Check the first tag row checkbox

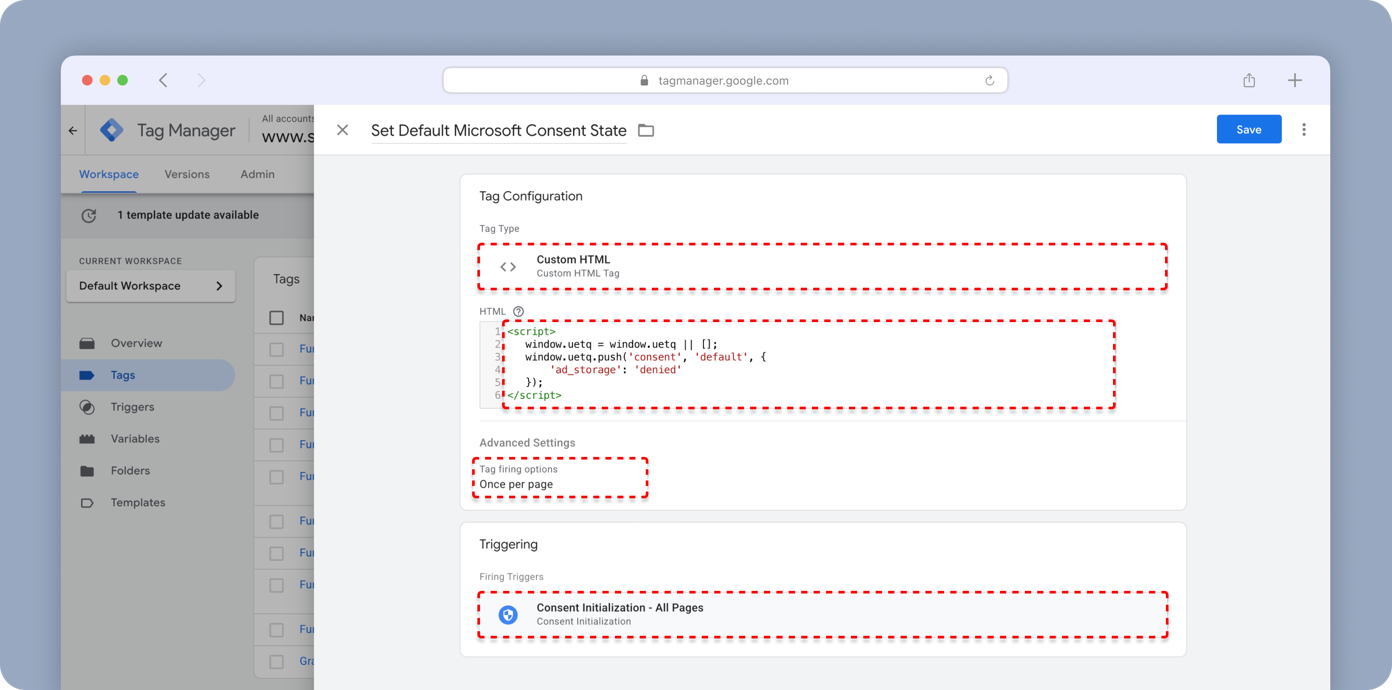[277, 350]
